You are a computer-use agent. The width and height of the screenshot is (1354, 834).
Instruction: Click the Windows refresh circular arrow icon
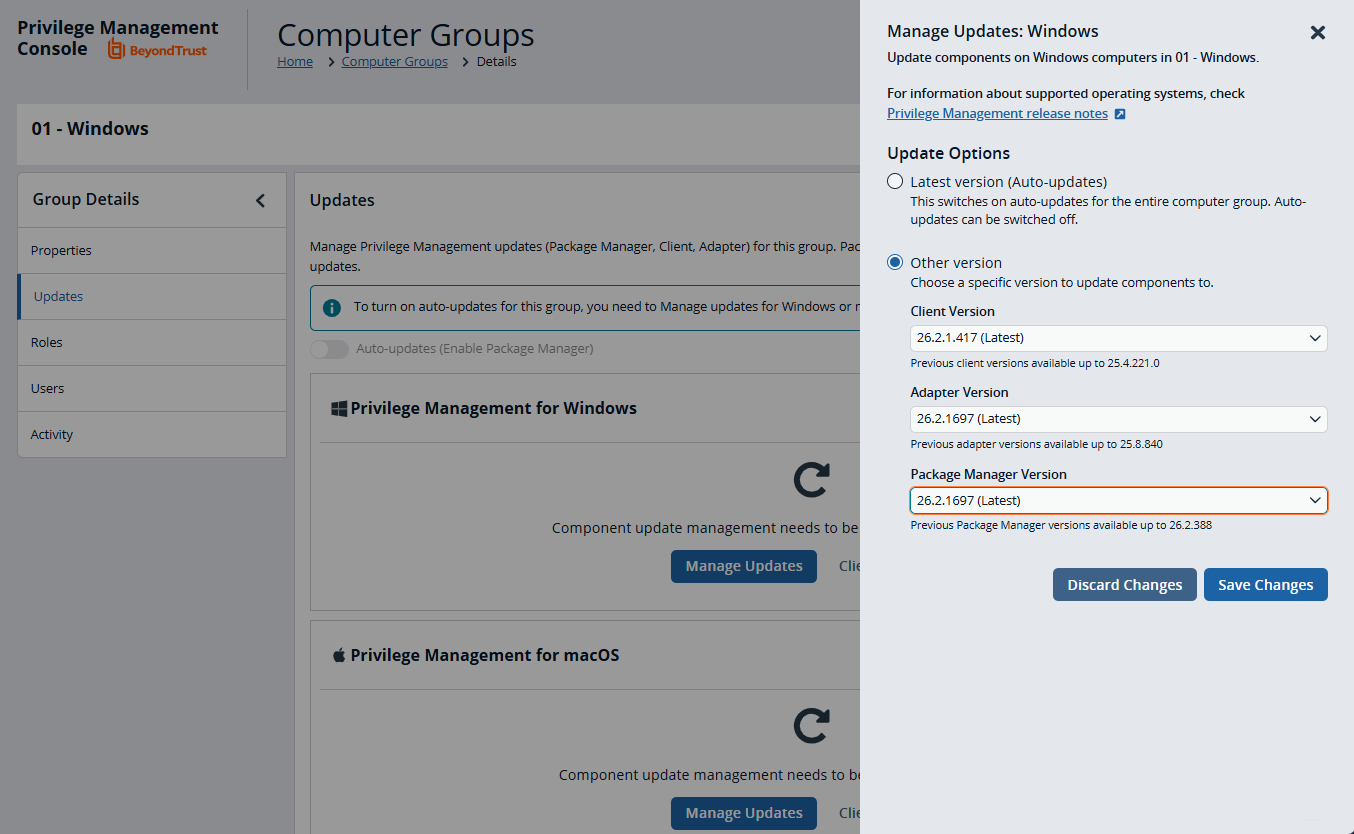[x=811, y=479]
